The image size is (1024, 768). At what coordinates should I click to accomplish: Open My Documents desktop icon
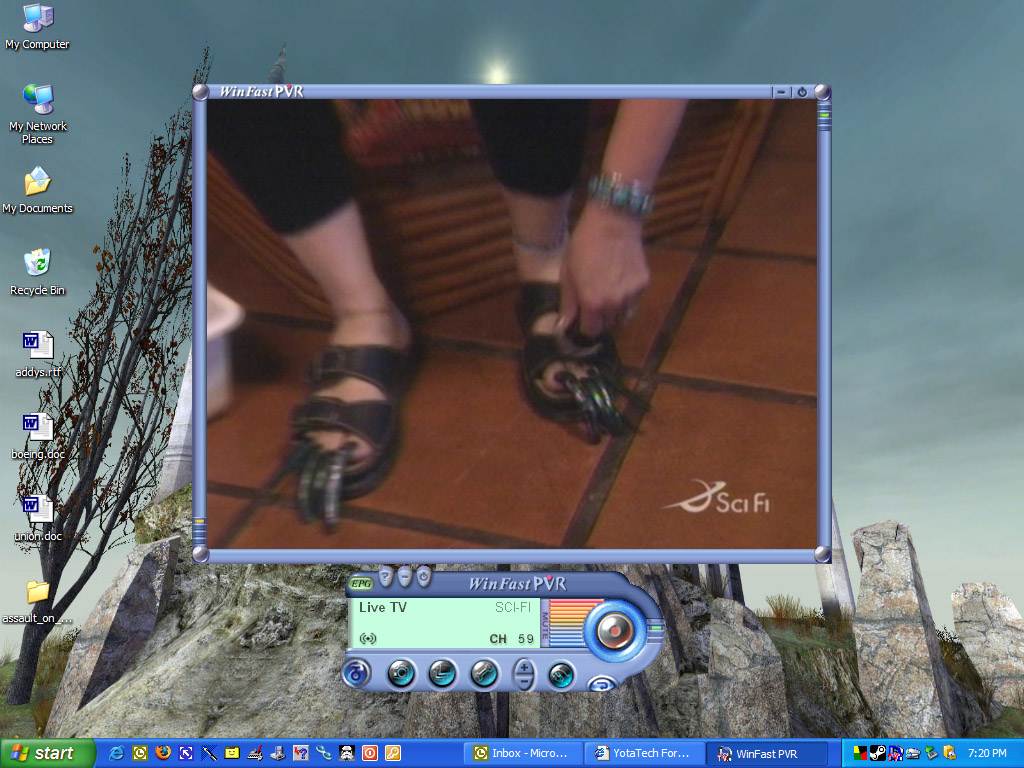pos(37,190)
